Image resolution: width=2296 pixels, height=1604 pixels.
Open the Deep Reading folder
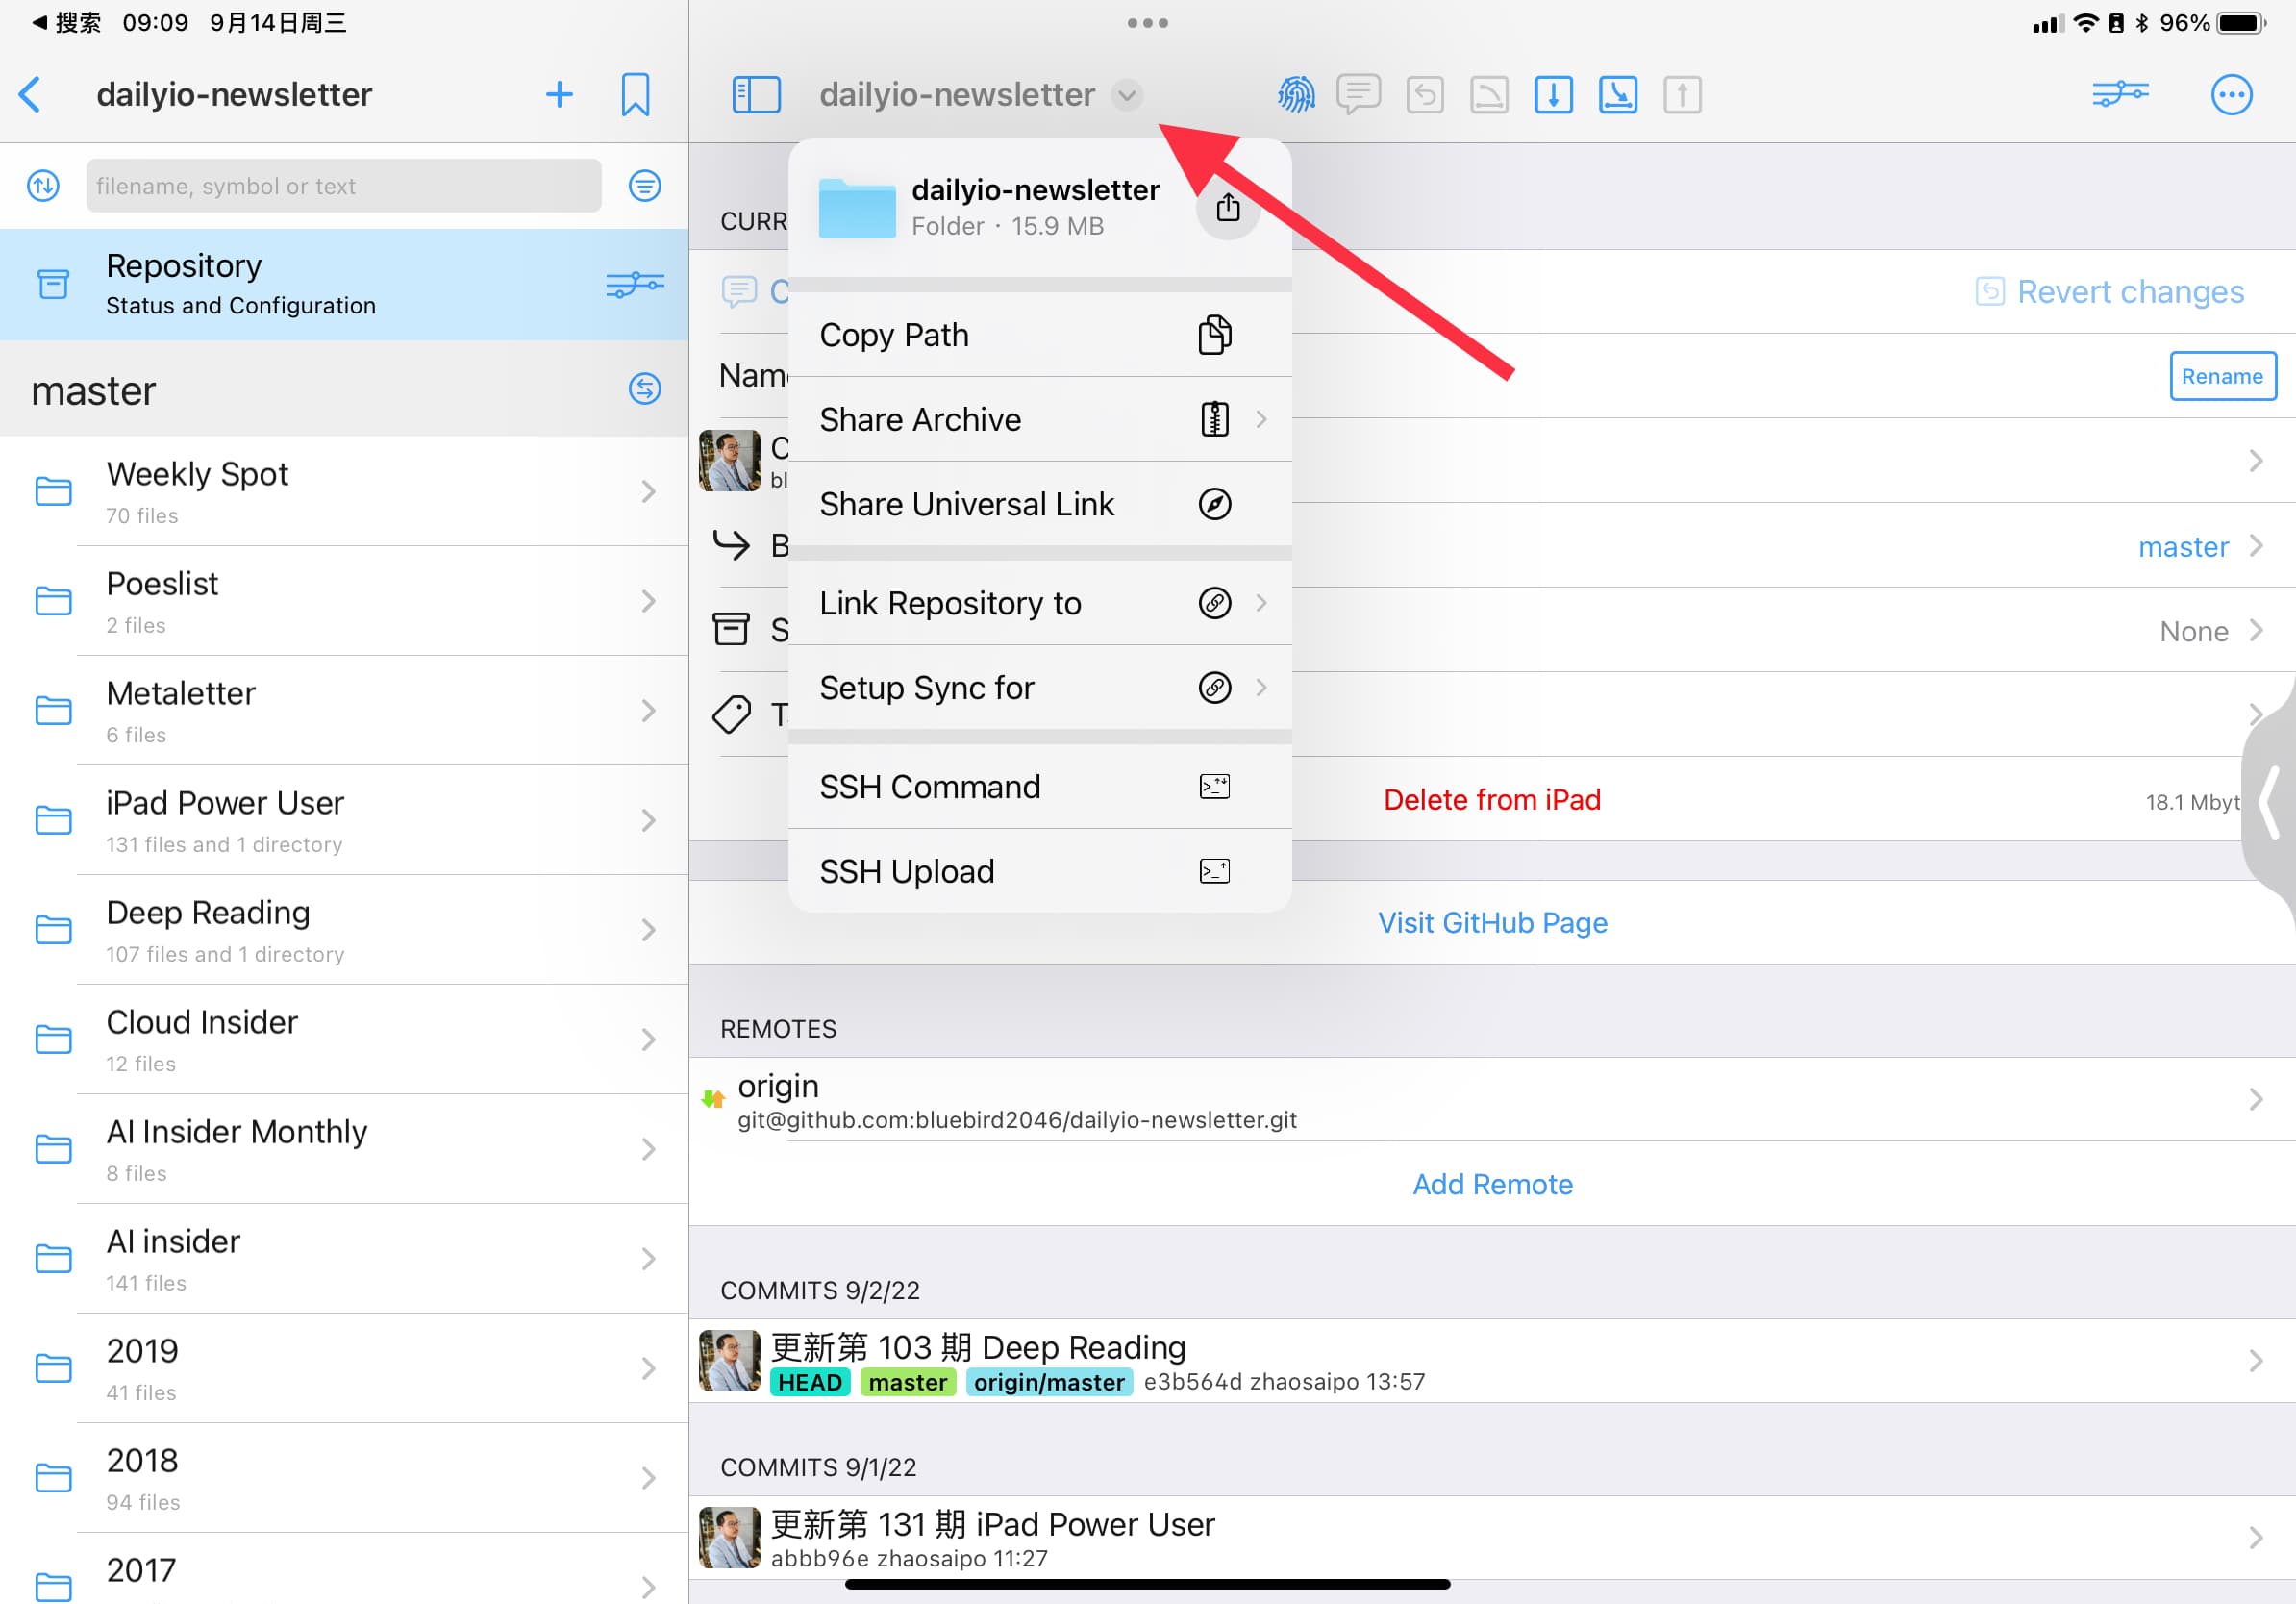pyautogui.click(x=344, y=930)
